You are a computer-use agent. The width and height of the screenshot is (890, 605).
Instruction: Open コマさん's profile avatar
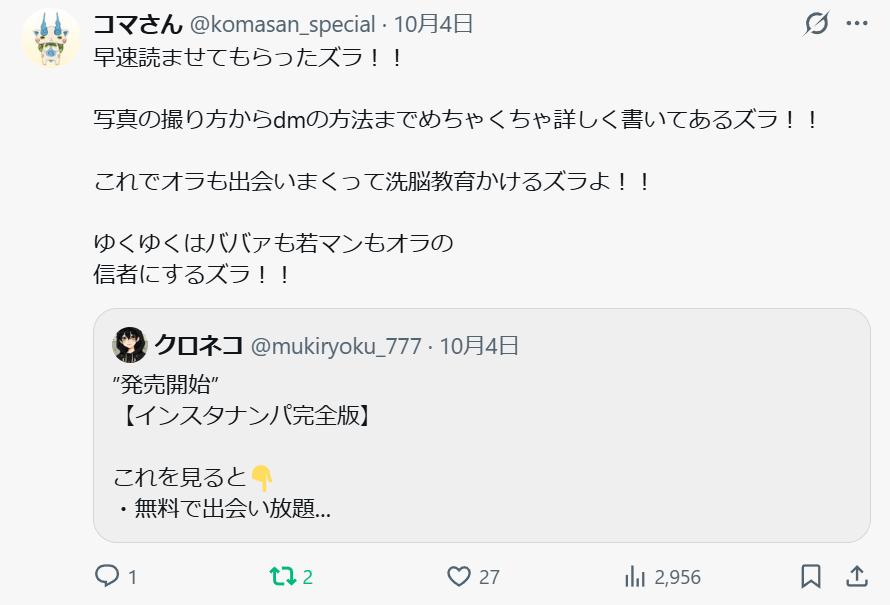coord(50,40)
